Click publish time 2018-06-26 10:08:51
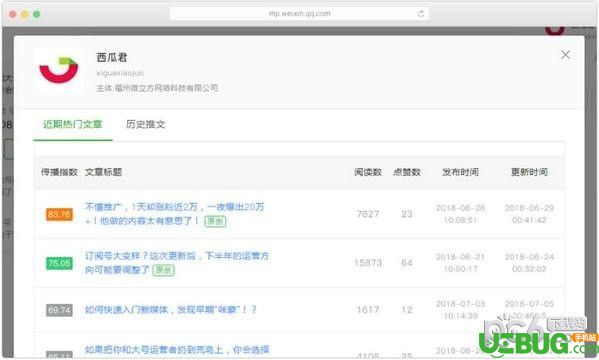 click(460, 214)
